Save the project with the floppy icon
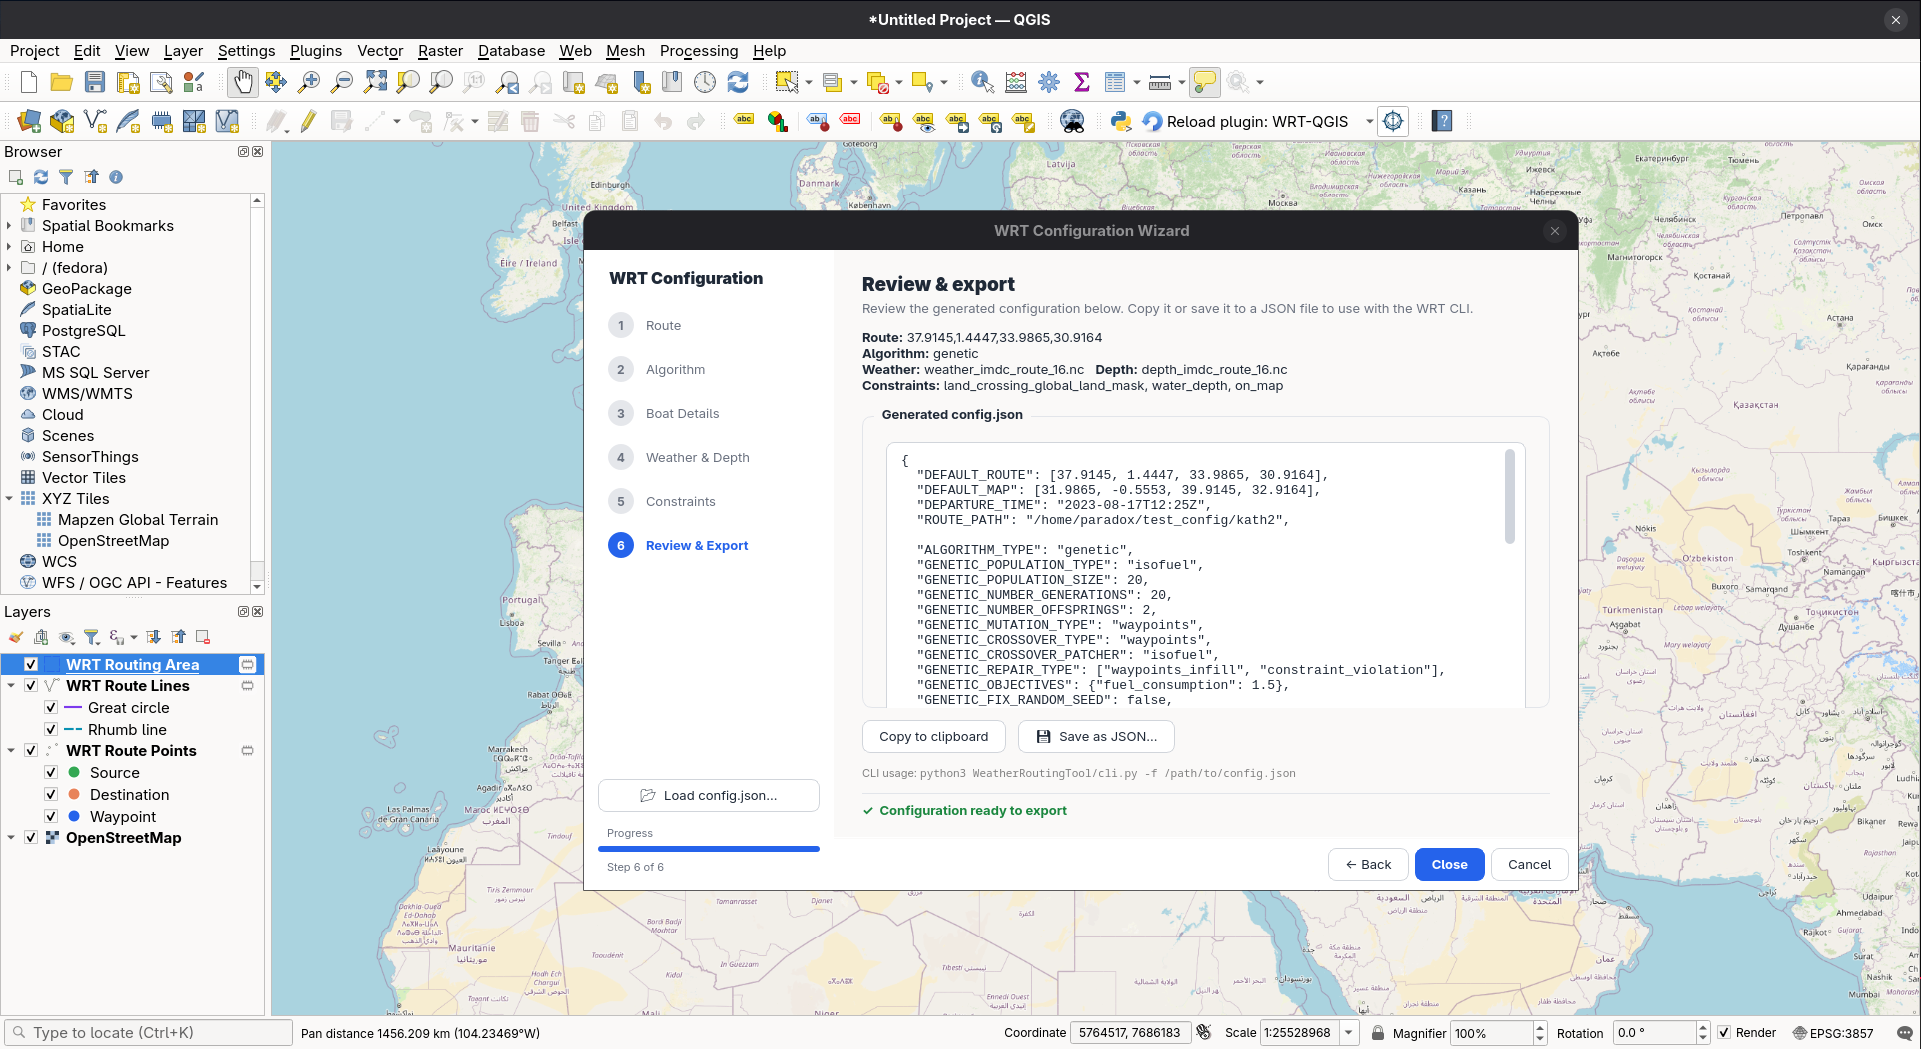1921x1049 pixels. (x=95, y=82)
